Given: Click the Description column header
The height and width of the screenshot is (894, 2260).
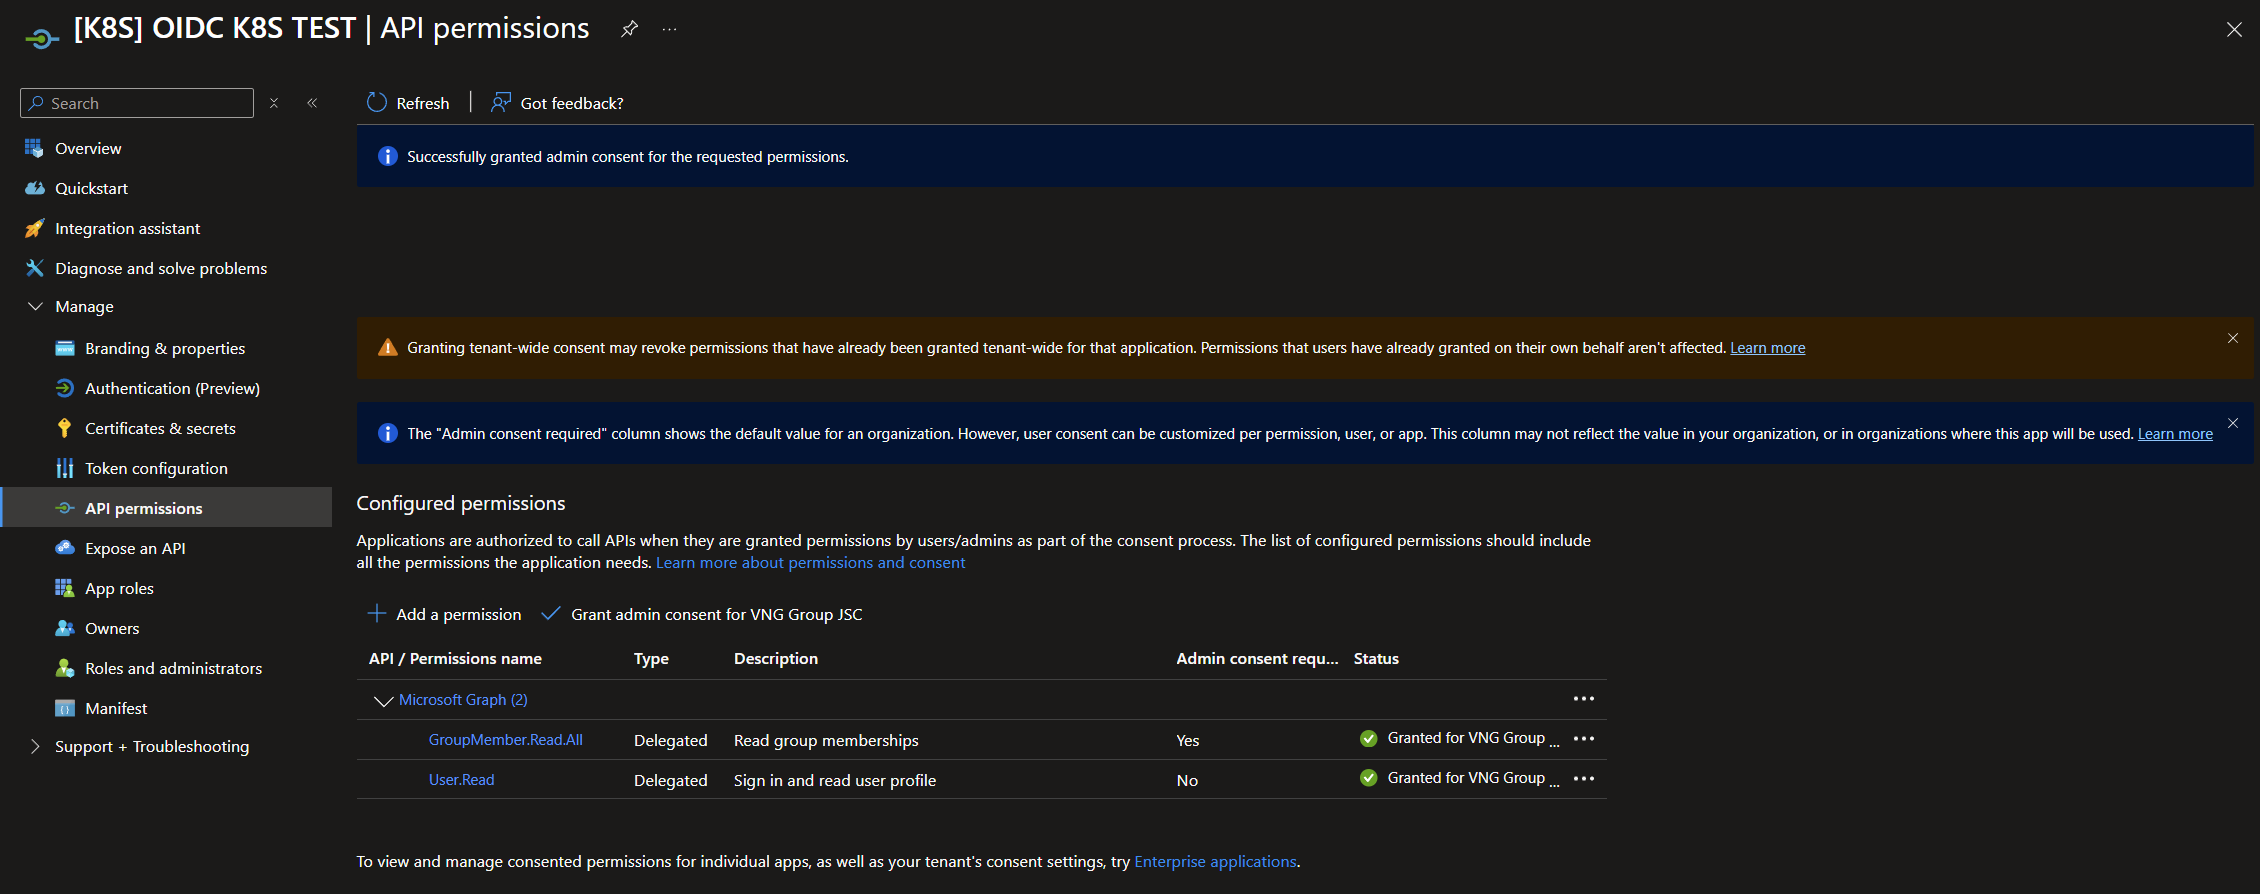Looking at the screenshot, I should coord(776,658).
